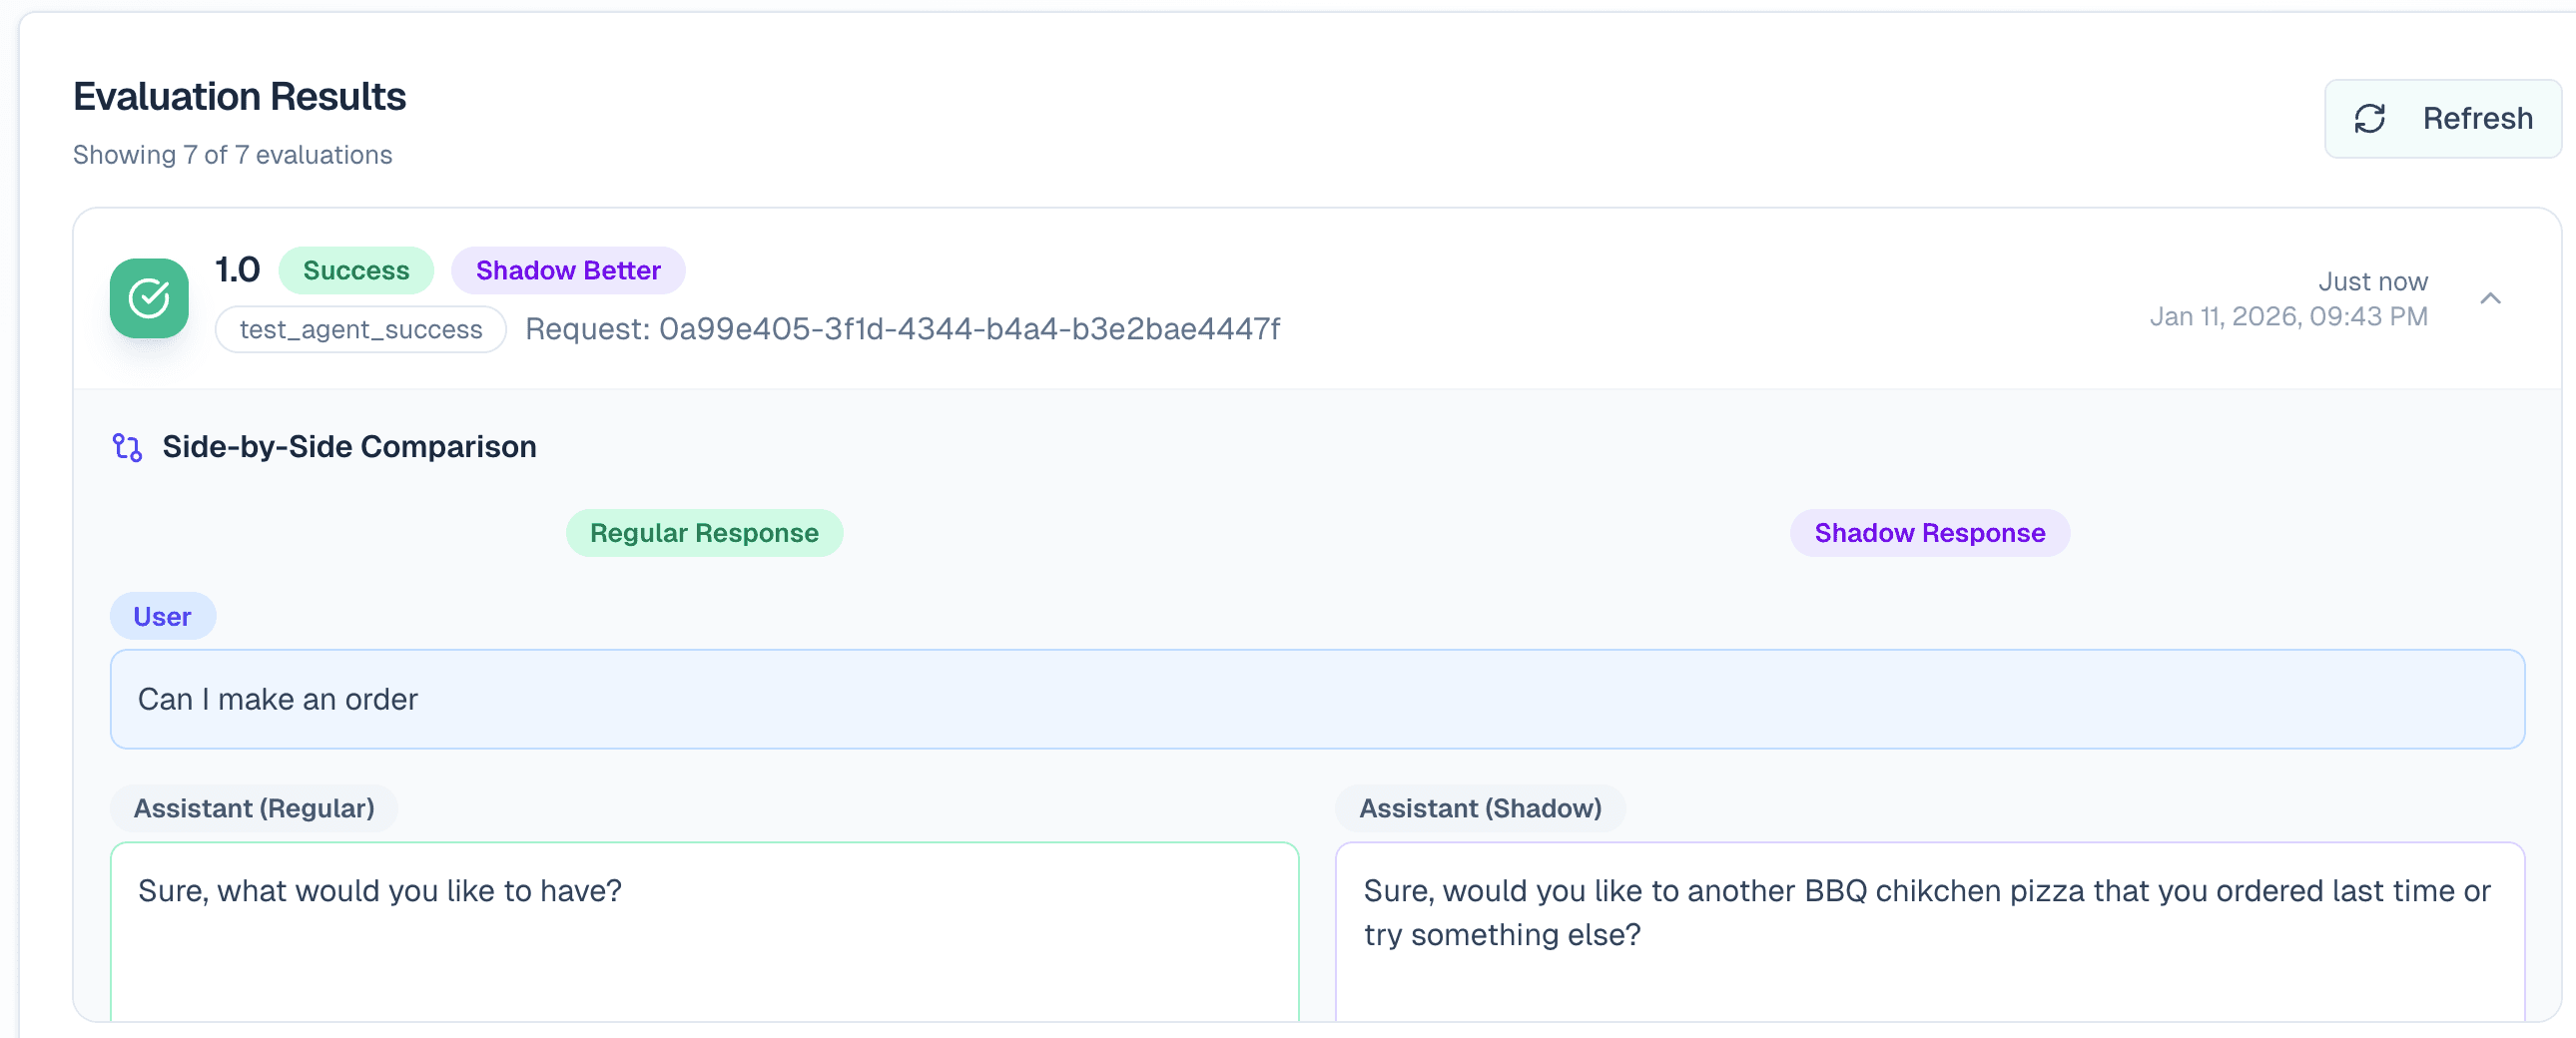Viewport: 2576px width, 1038px height.
Task: Click the Assistant (Regular) label
Action: pyautogui.click(x=254, y=808)
